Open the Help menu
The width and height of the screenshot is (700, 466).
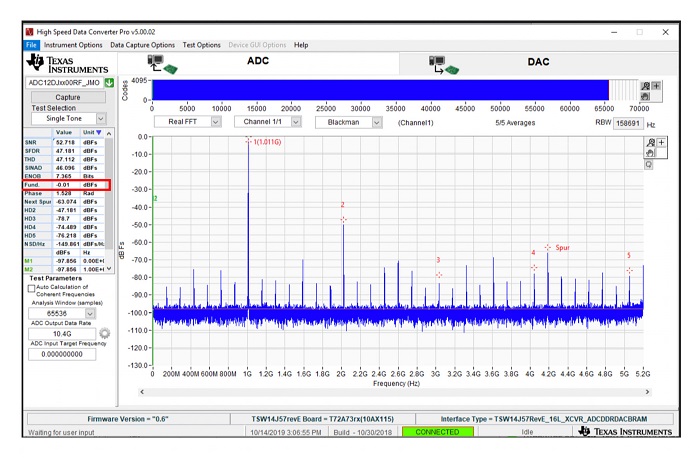(301, 45)
